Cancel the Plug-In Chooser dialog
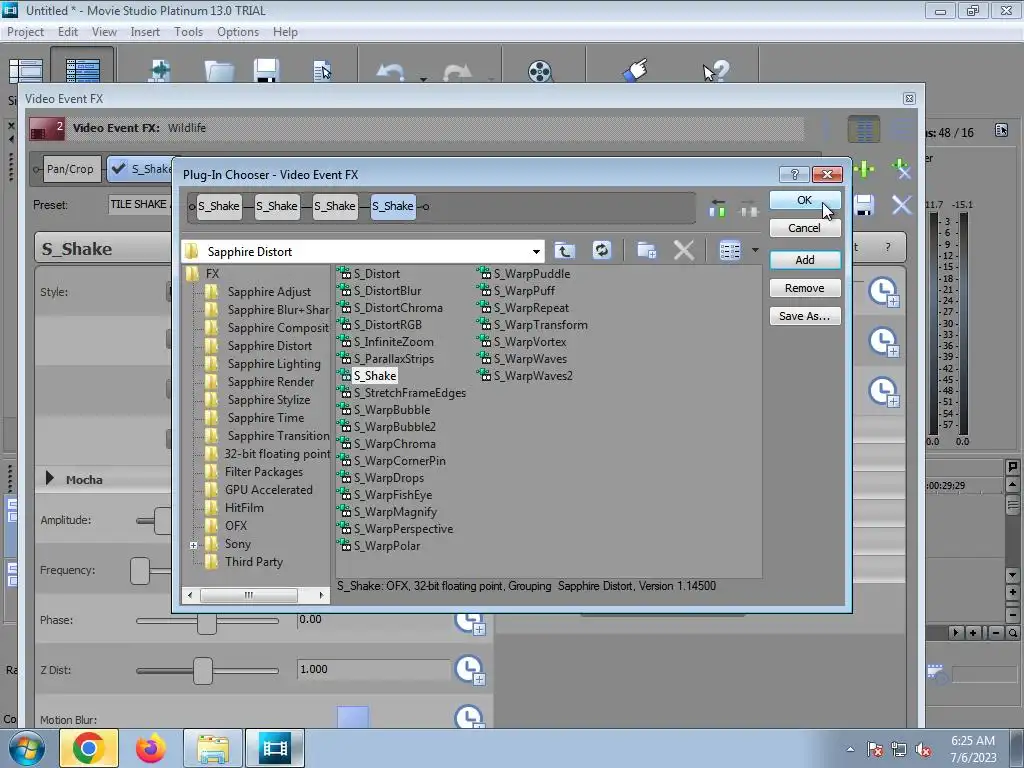This screenshot has width=1024, height=768. 805,228
